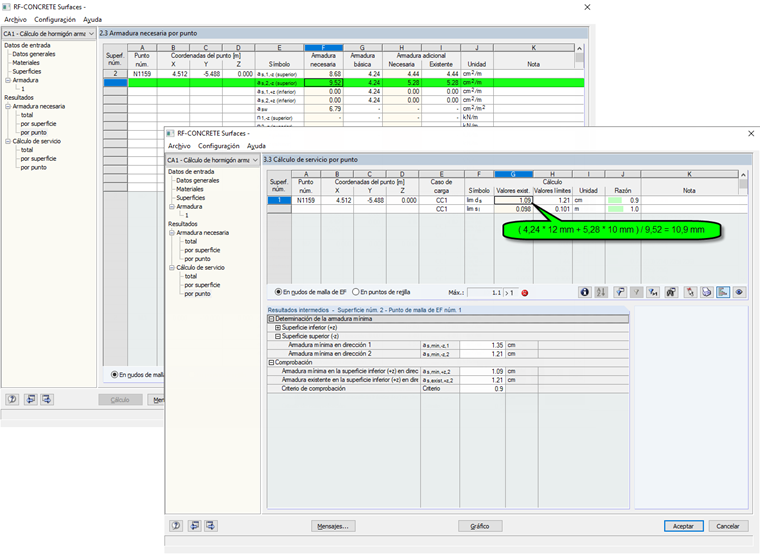Image resolution: width=760 pixels, height=554 pixels.
Task: Select 'Superficies' in front window tree
Action: 190,198
